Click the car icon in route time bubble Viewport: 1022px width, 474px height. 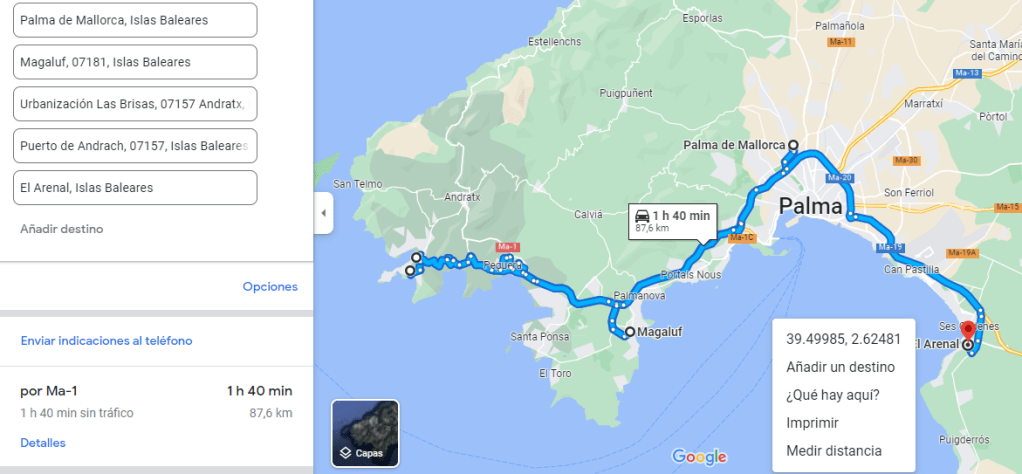tap(642, 216)
